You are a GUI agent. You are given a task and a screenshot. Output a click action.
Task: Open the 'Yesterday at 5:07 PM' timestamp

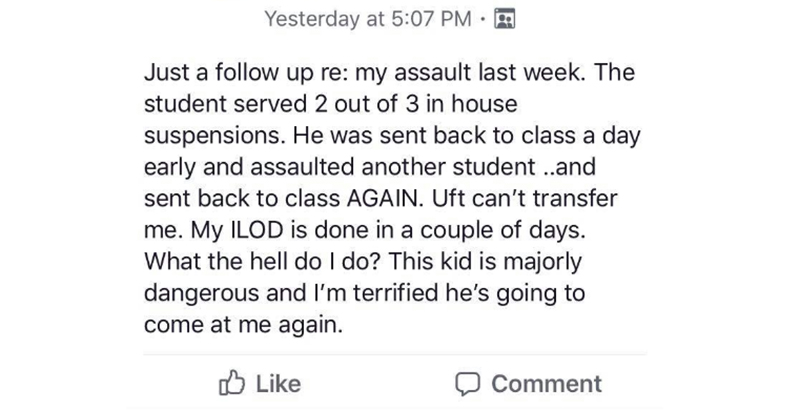[367, 19]
